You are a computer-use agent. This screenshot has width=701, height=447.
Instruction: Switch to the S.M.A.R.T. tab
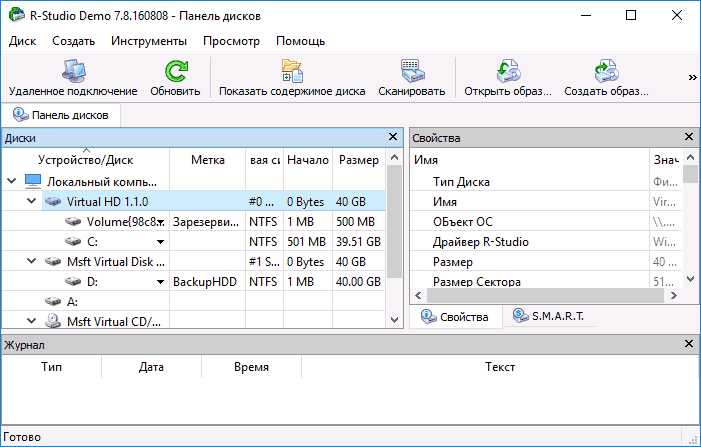point(548,316)
